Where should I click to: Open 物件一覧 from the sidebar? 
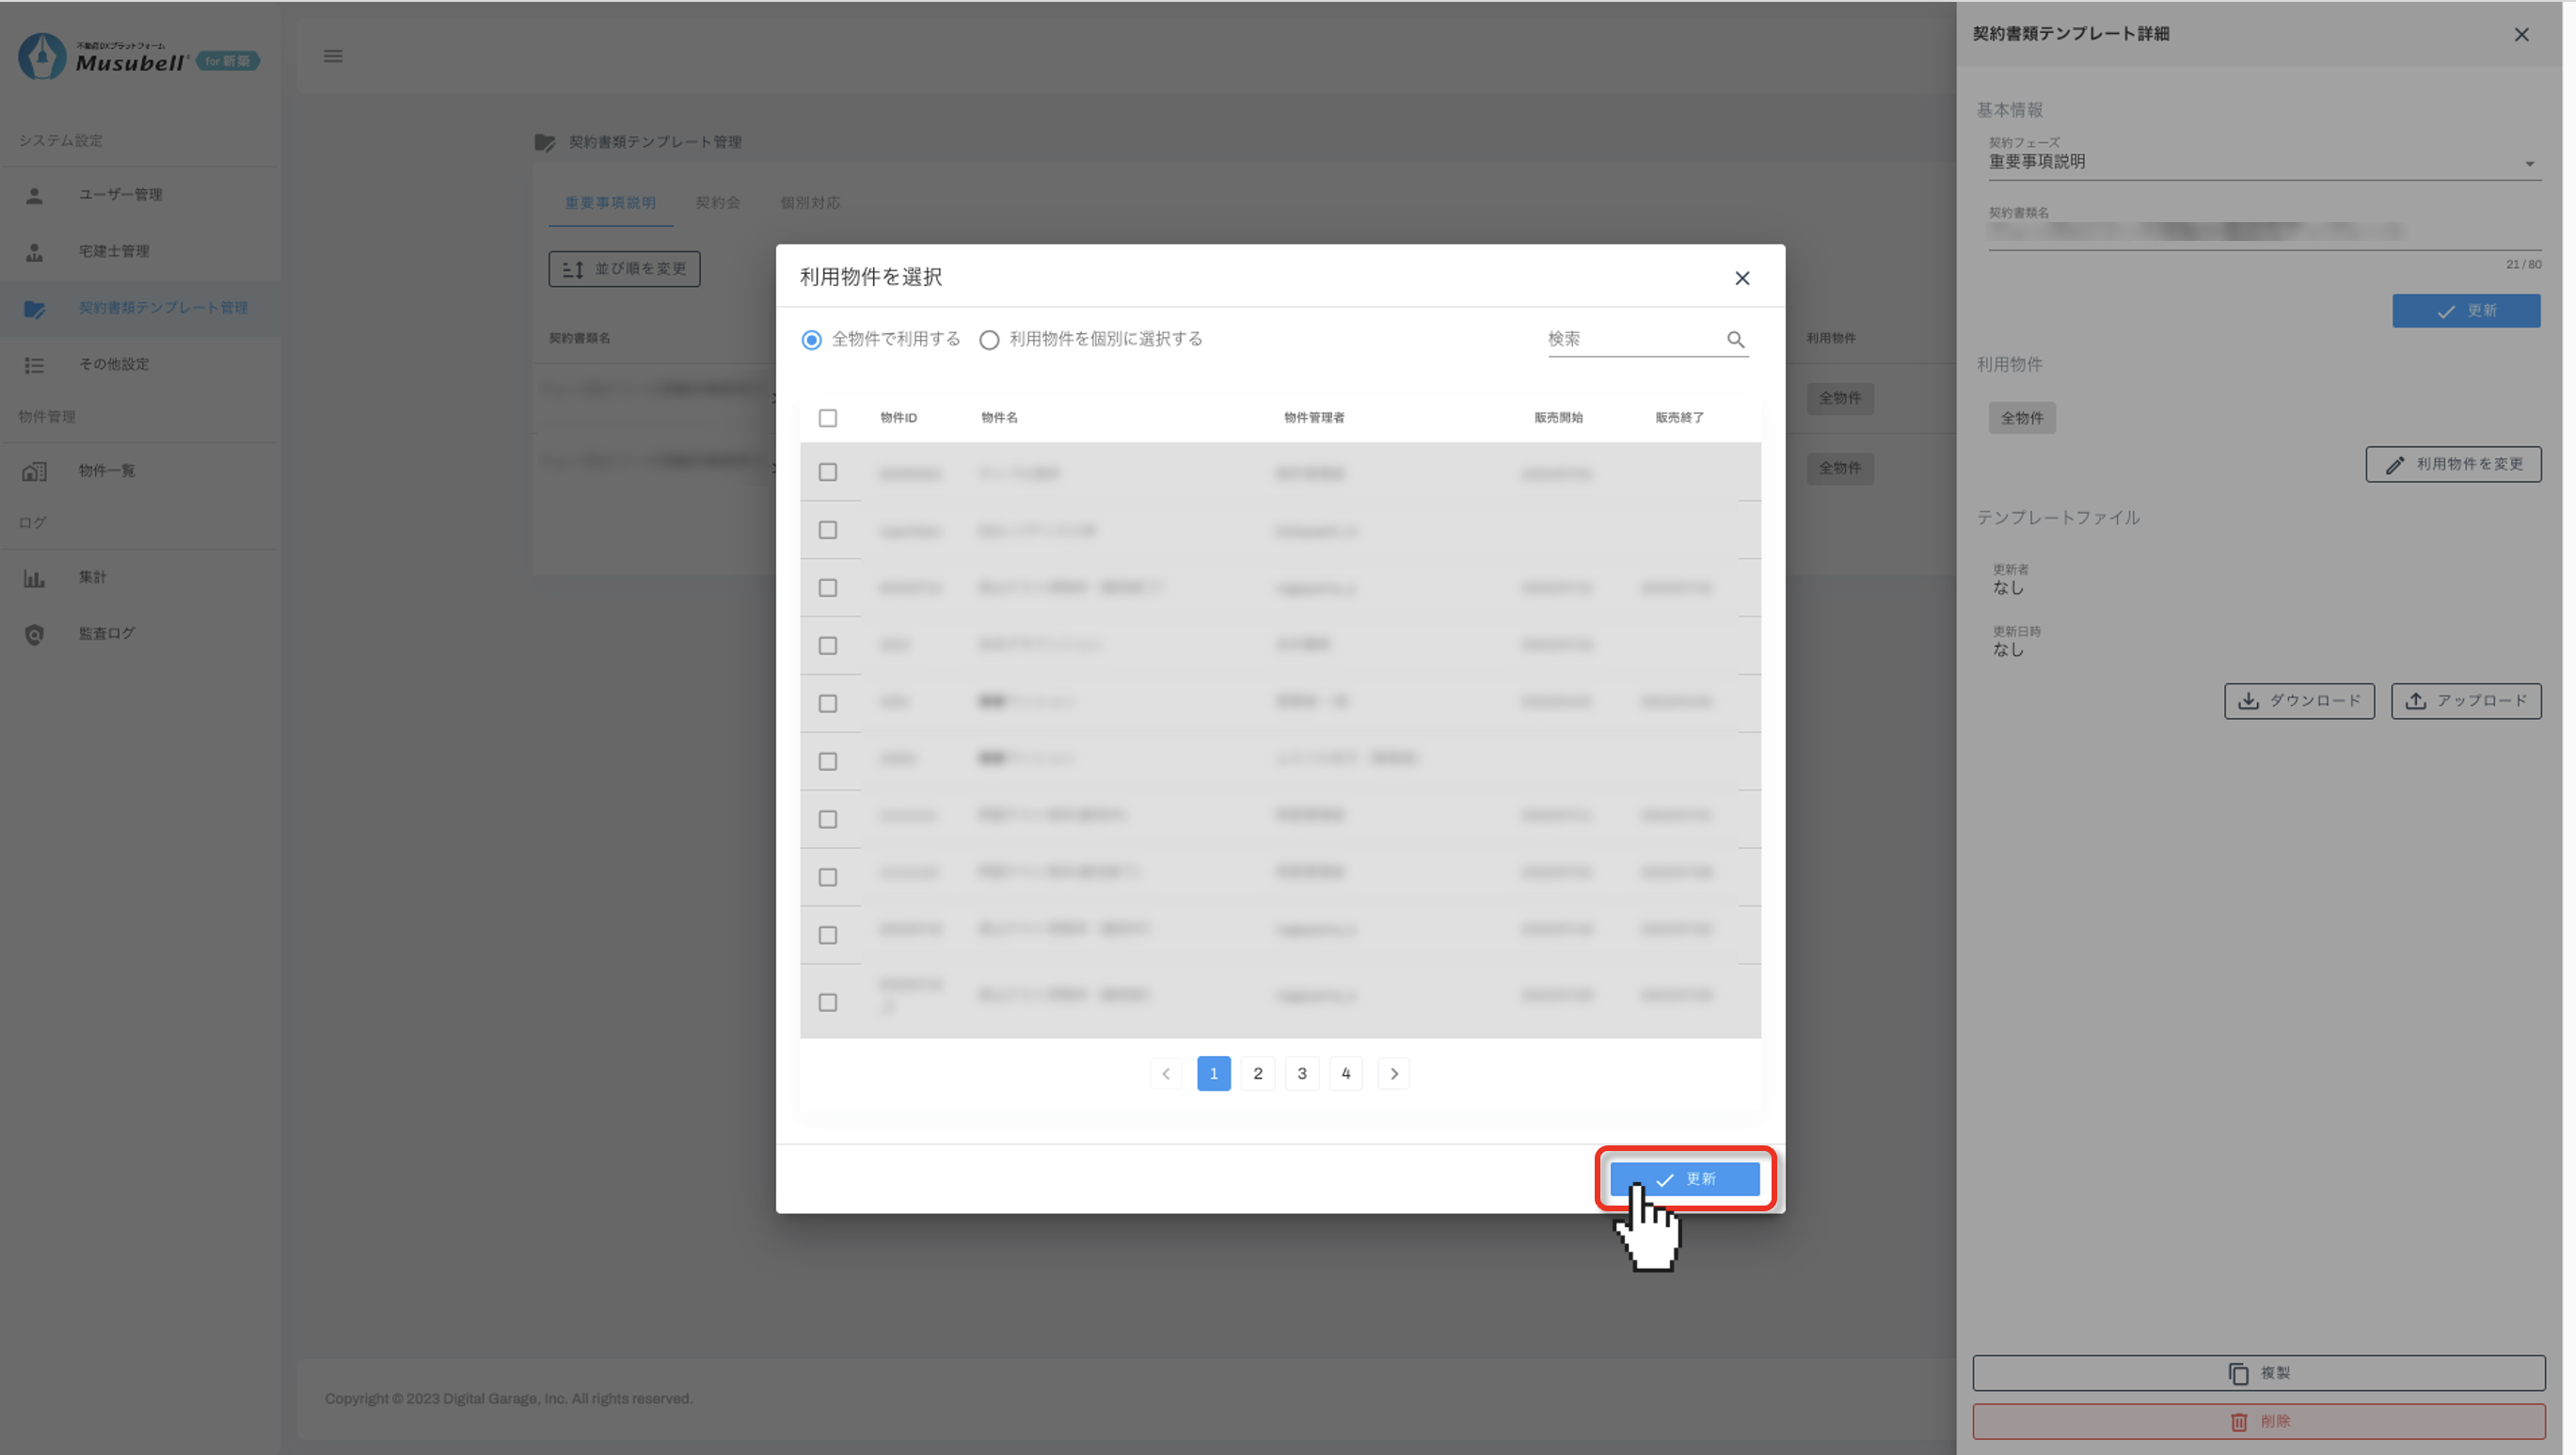(x=106, y=470)
